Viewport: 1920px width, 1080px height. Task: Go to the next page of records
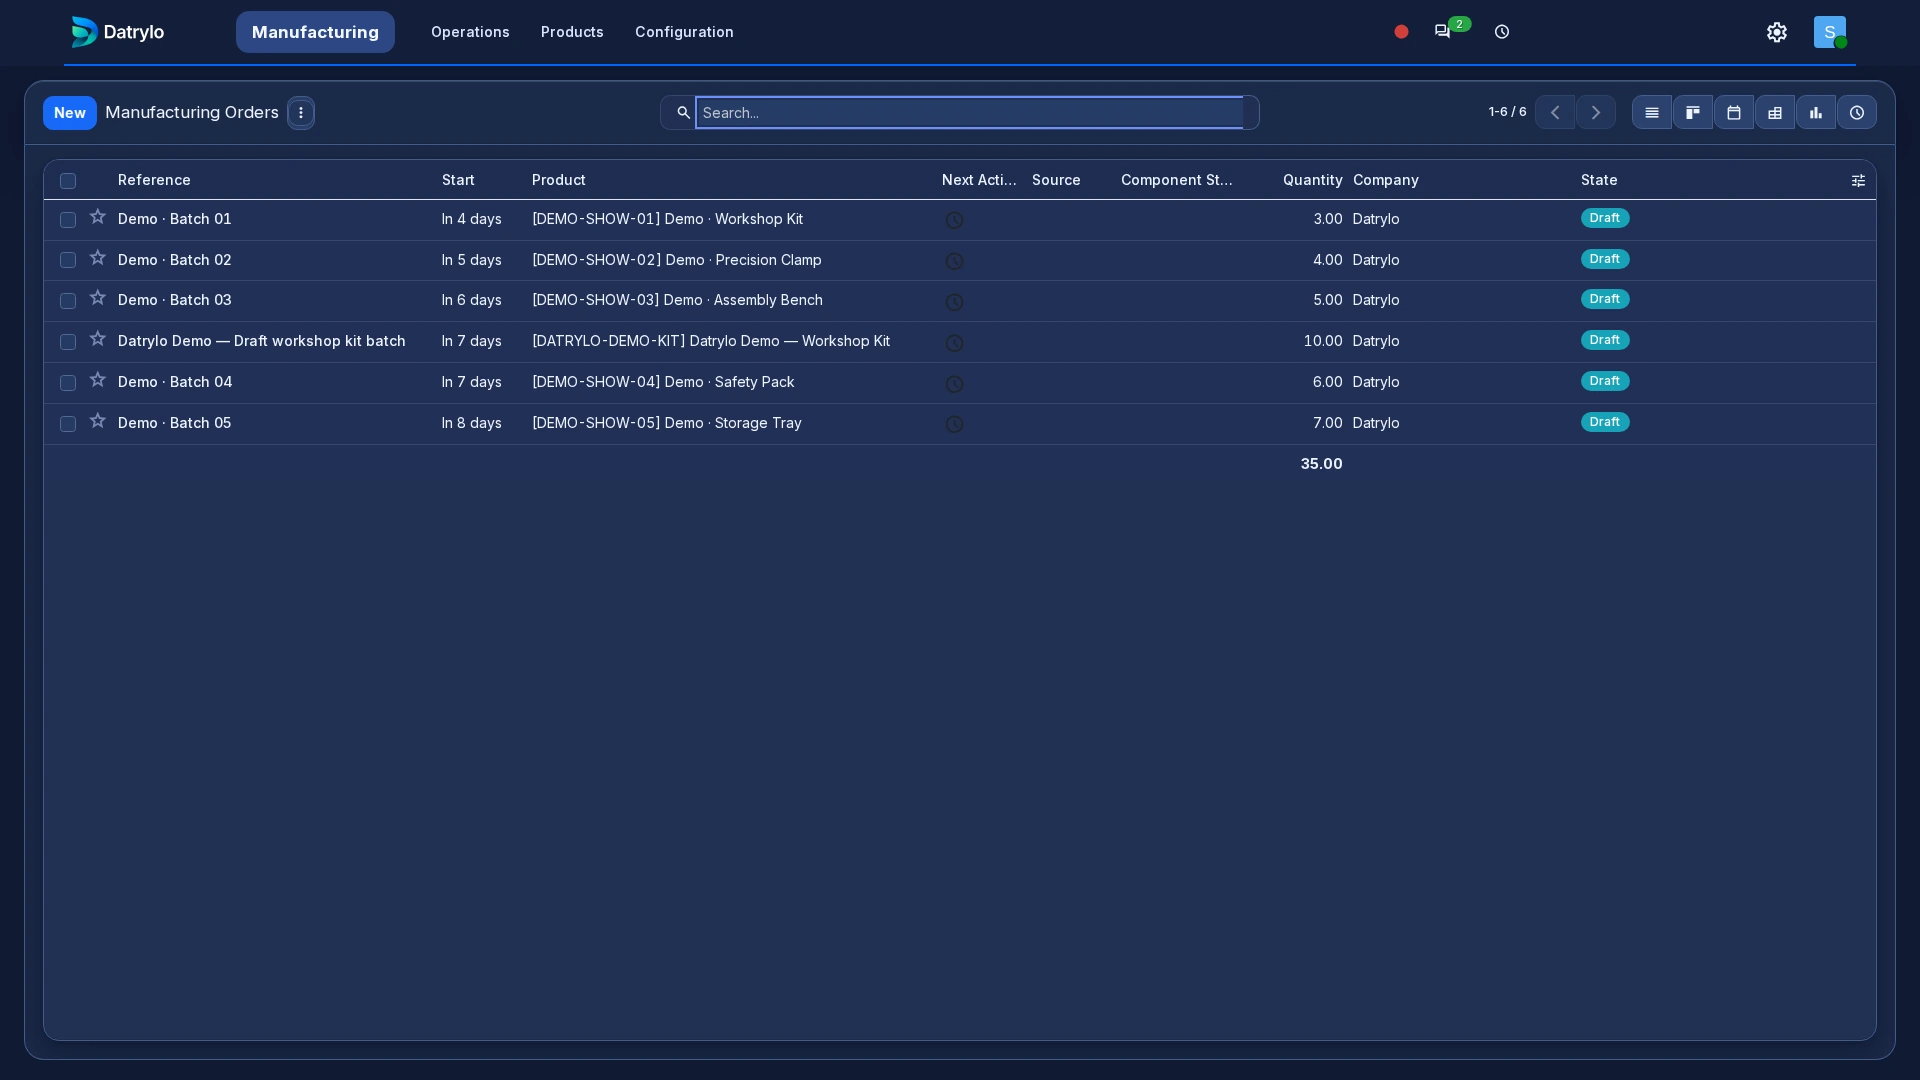tap(1596, 113)
